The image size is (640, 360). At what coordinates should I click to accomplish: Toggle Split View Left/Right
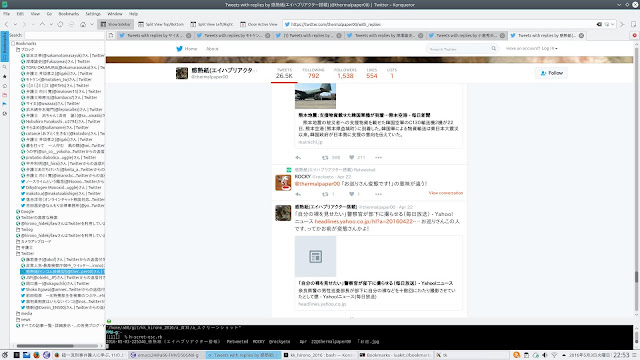click(x=212, y=24)
